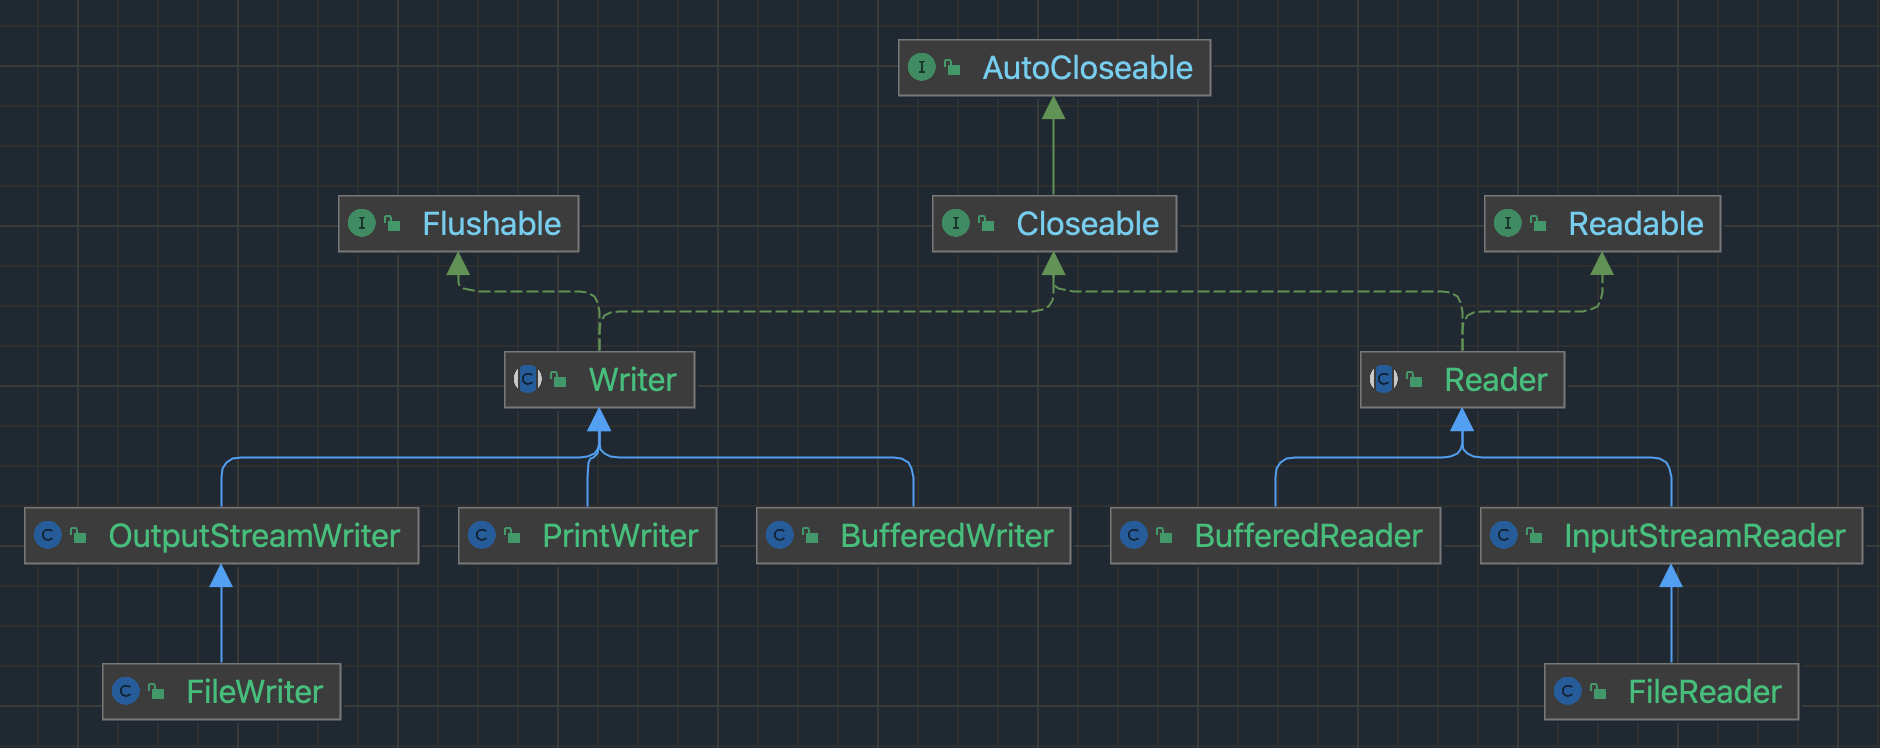Viewport: 1880px width, 748px height.
Task: Select the AutoCloseable interface name
Action: (1087, 68)
